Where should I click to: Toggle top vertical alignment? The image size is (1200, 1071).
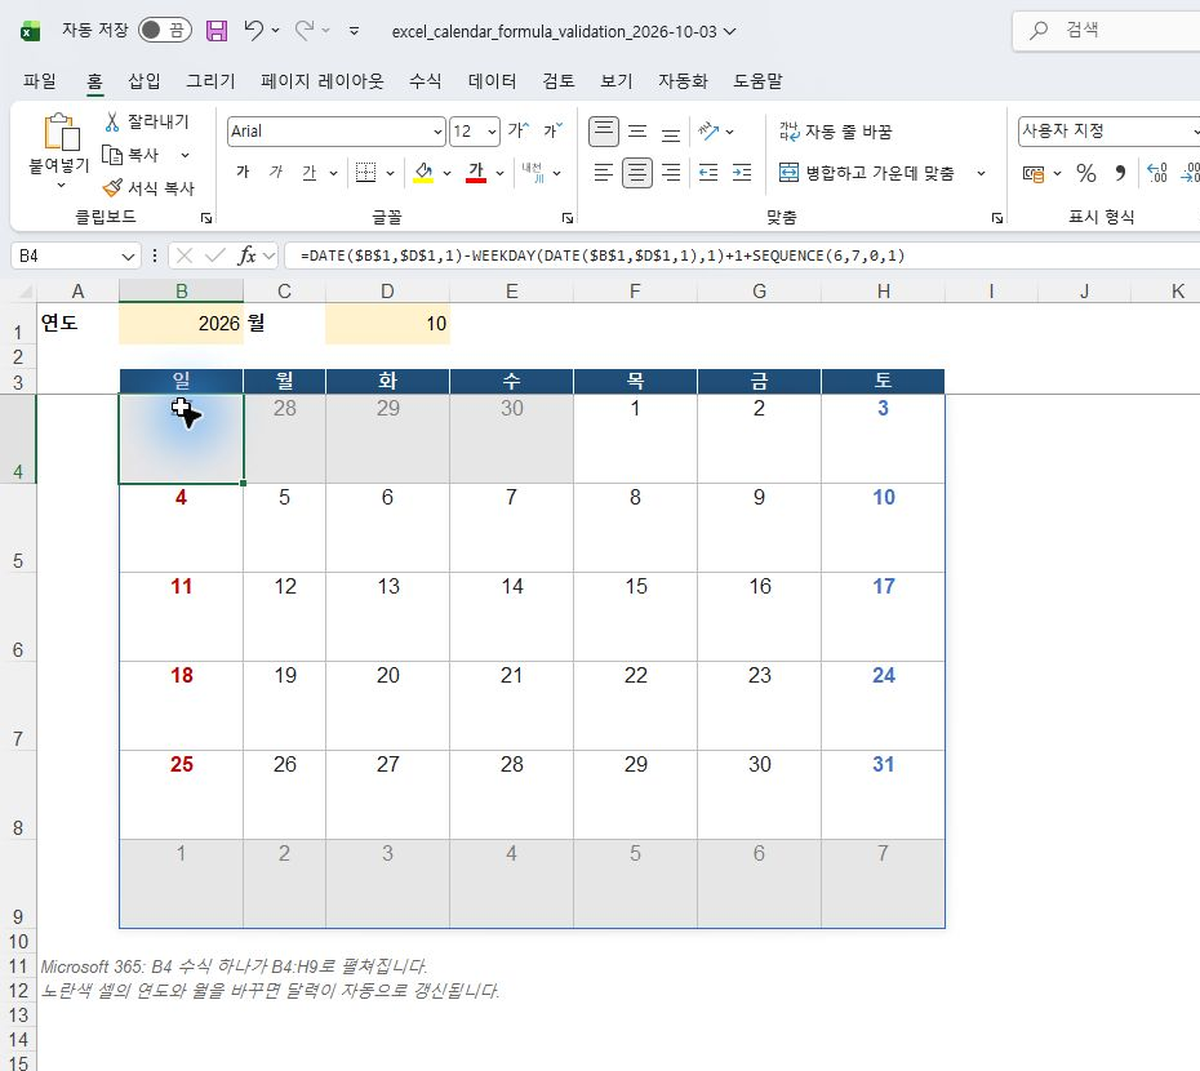pos(603,131)
